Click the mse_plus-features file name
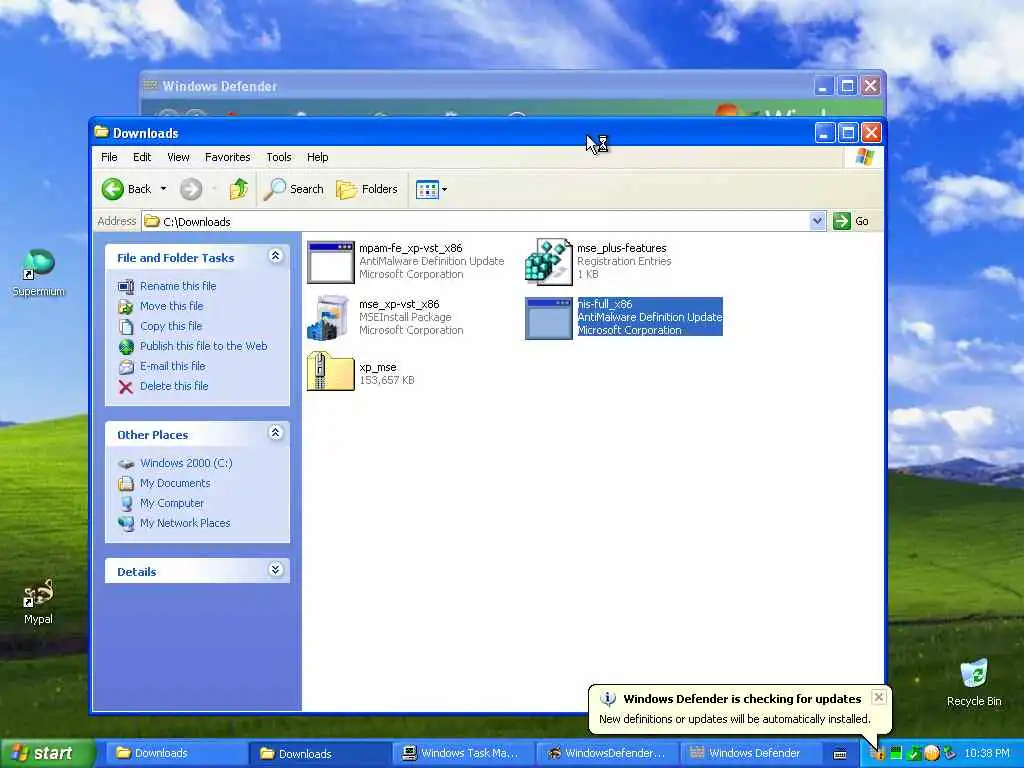Image resolution: width=1024 pixels, height=768 pixels. pyautogui.click(x=622, y=248)
